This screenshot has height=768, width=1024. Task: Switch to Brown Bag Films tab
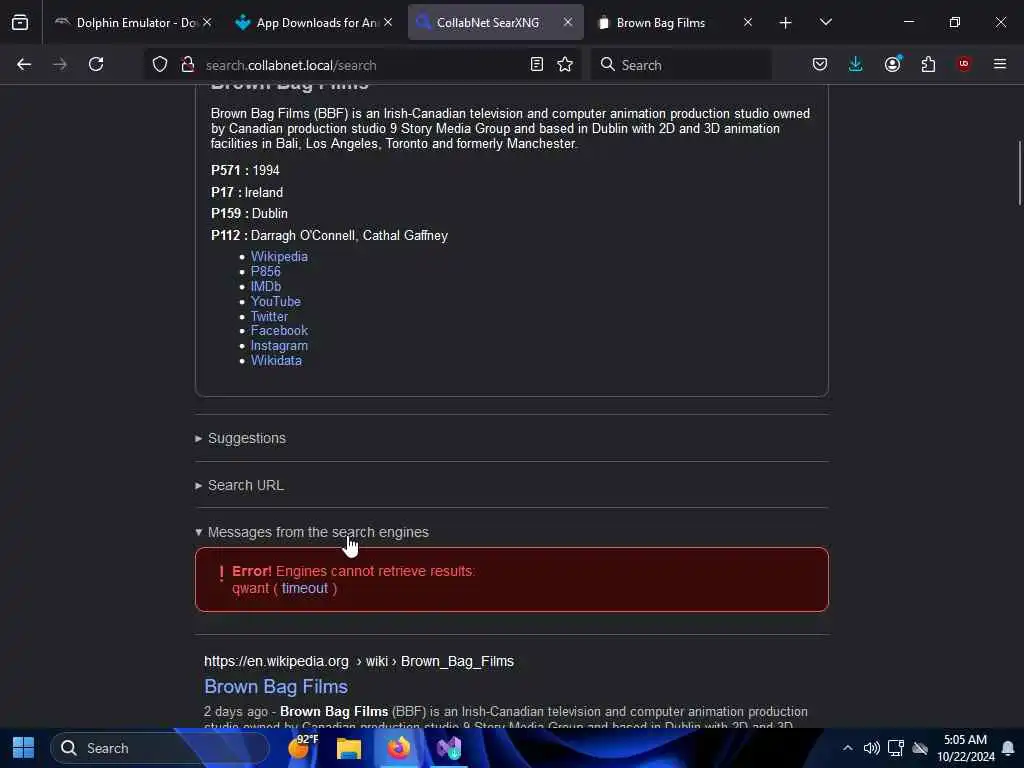click(676, 22)
